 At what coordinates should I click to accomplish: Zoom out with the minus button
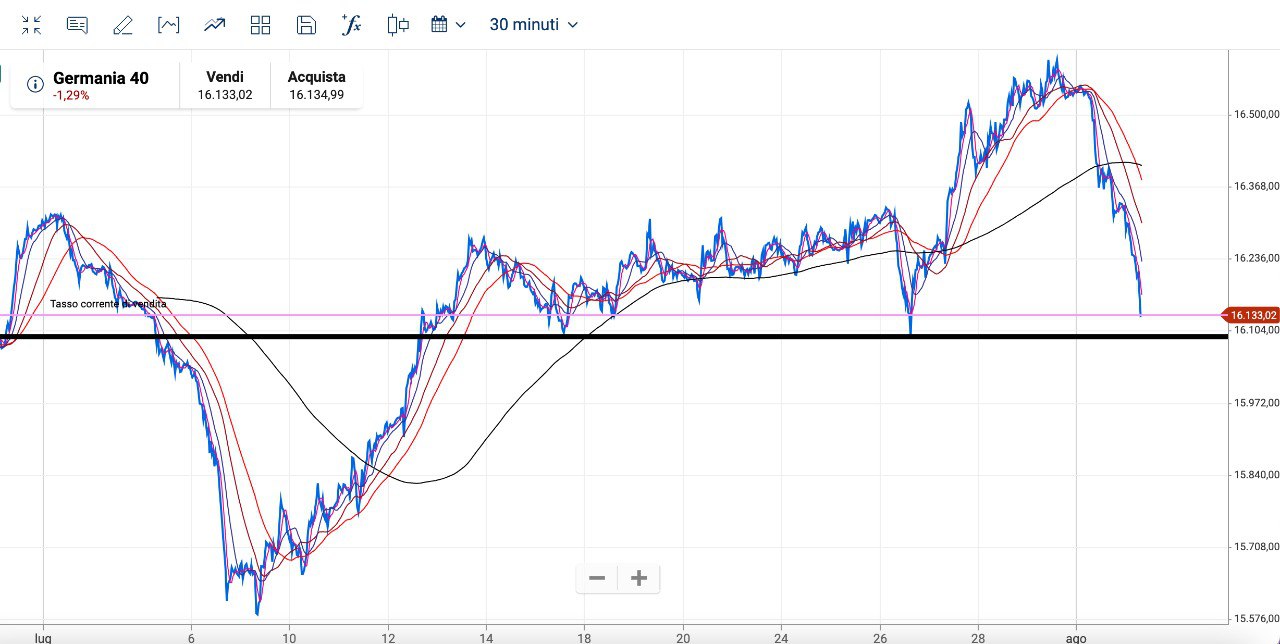597,578
